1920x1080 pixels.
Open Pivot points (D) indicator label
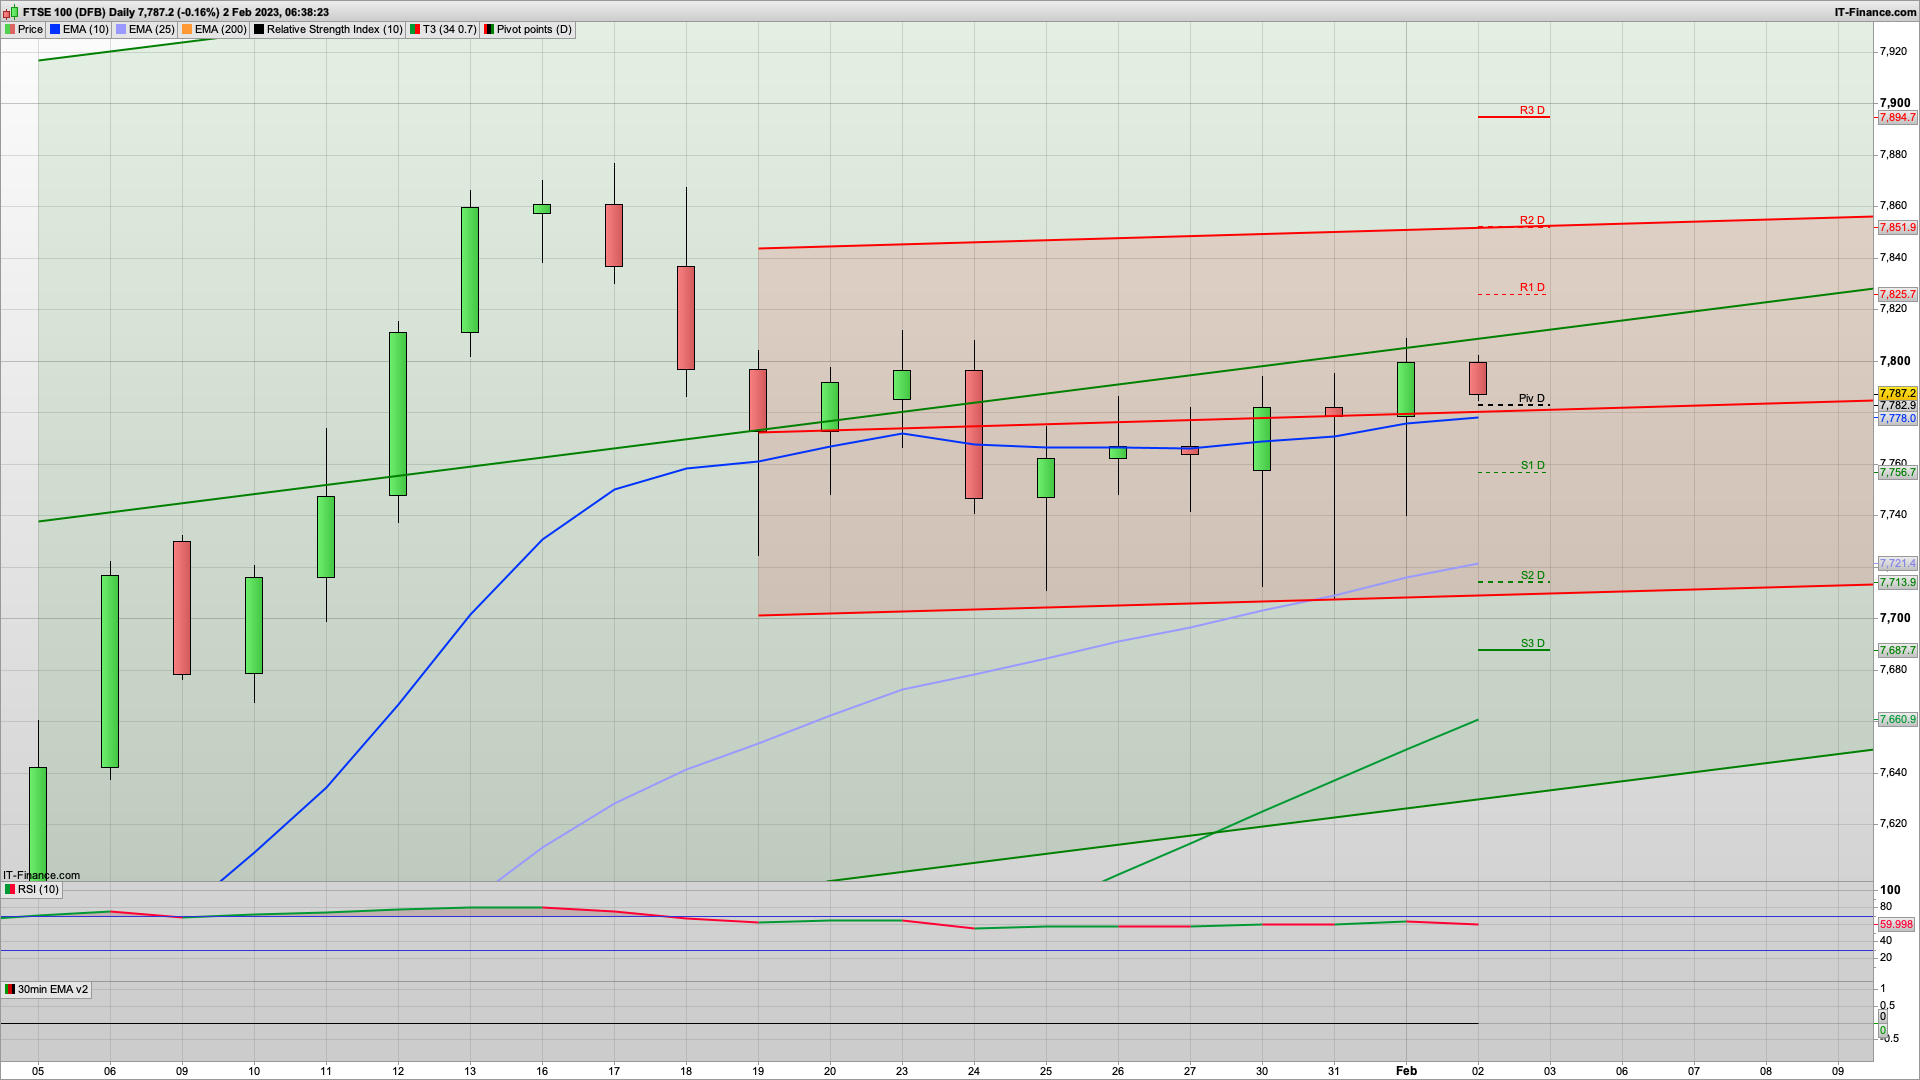534,30
